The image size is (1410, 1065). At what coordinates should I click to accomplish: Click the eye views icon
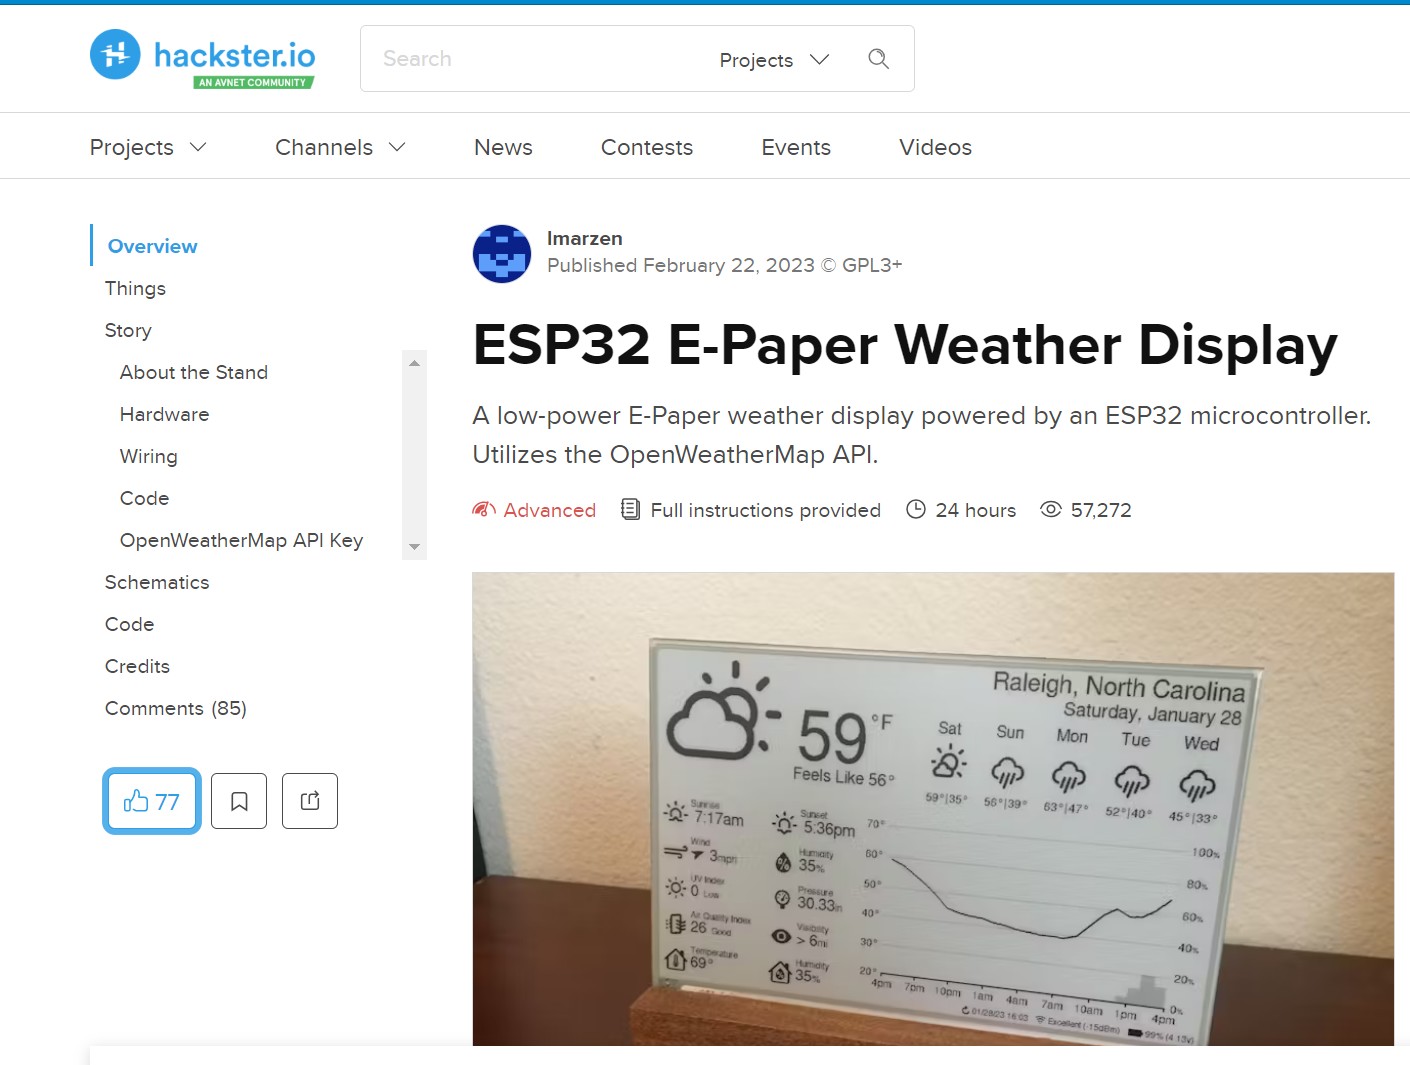[x=1051, y=509]
